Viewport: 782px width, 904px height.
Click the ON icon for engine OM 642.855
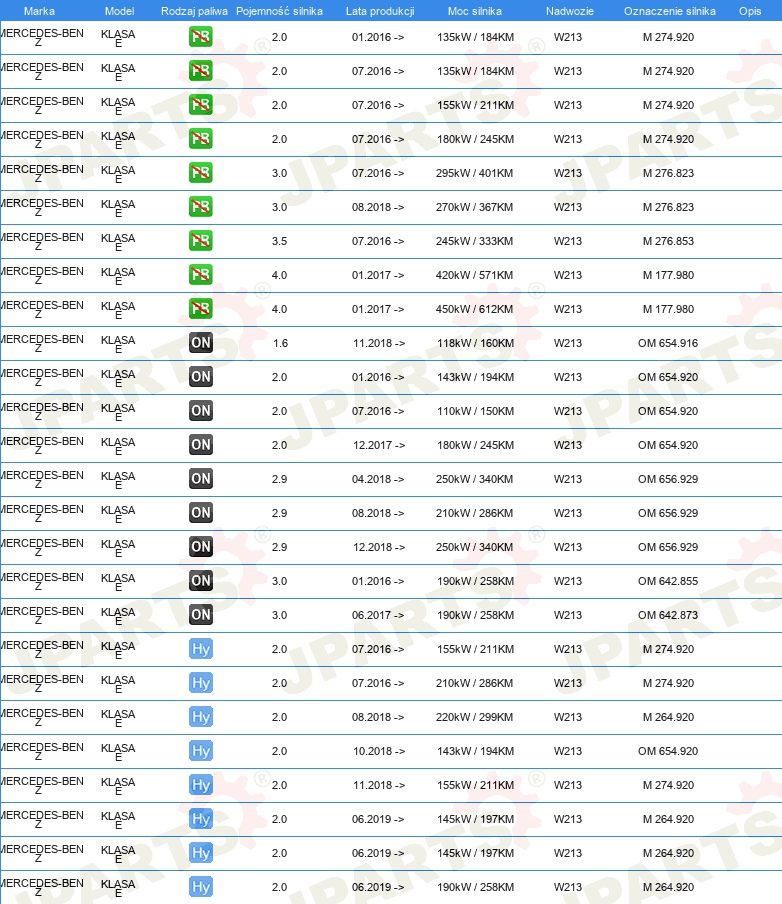click(x=201, y=581)
